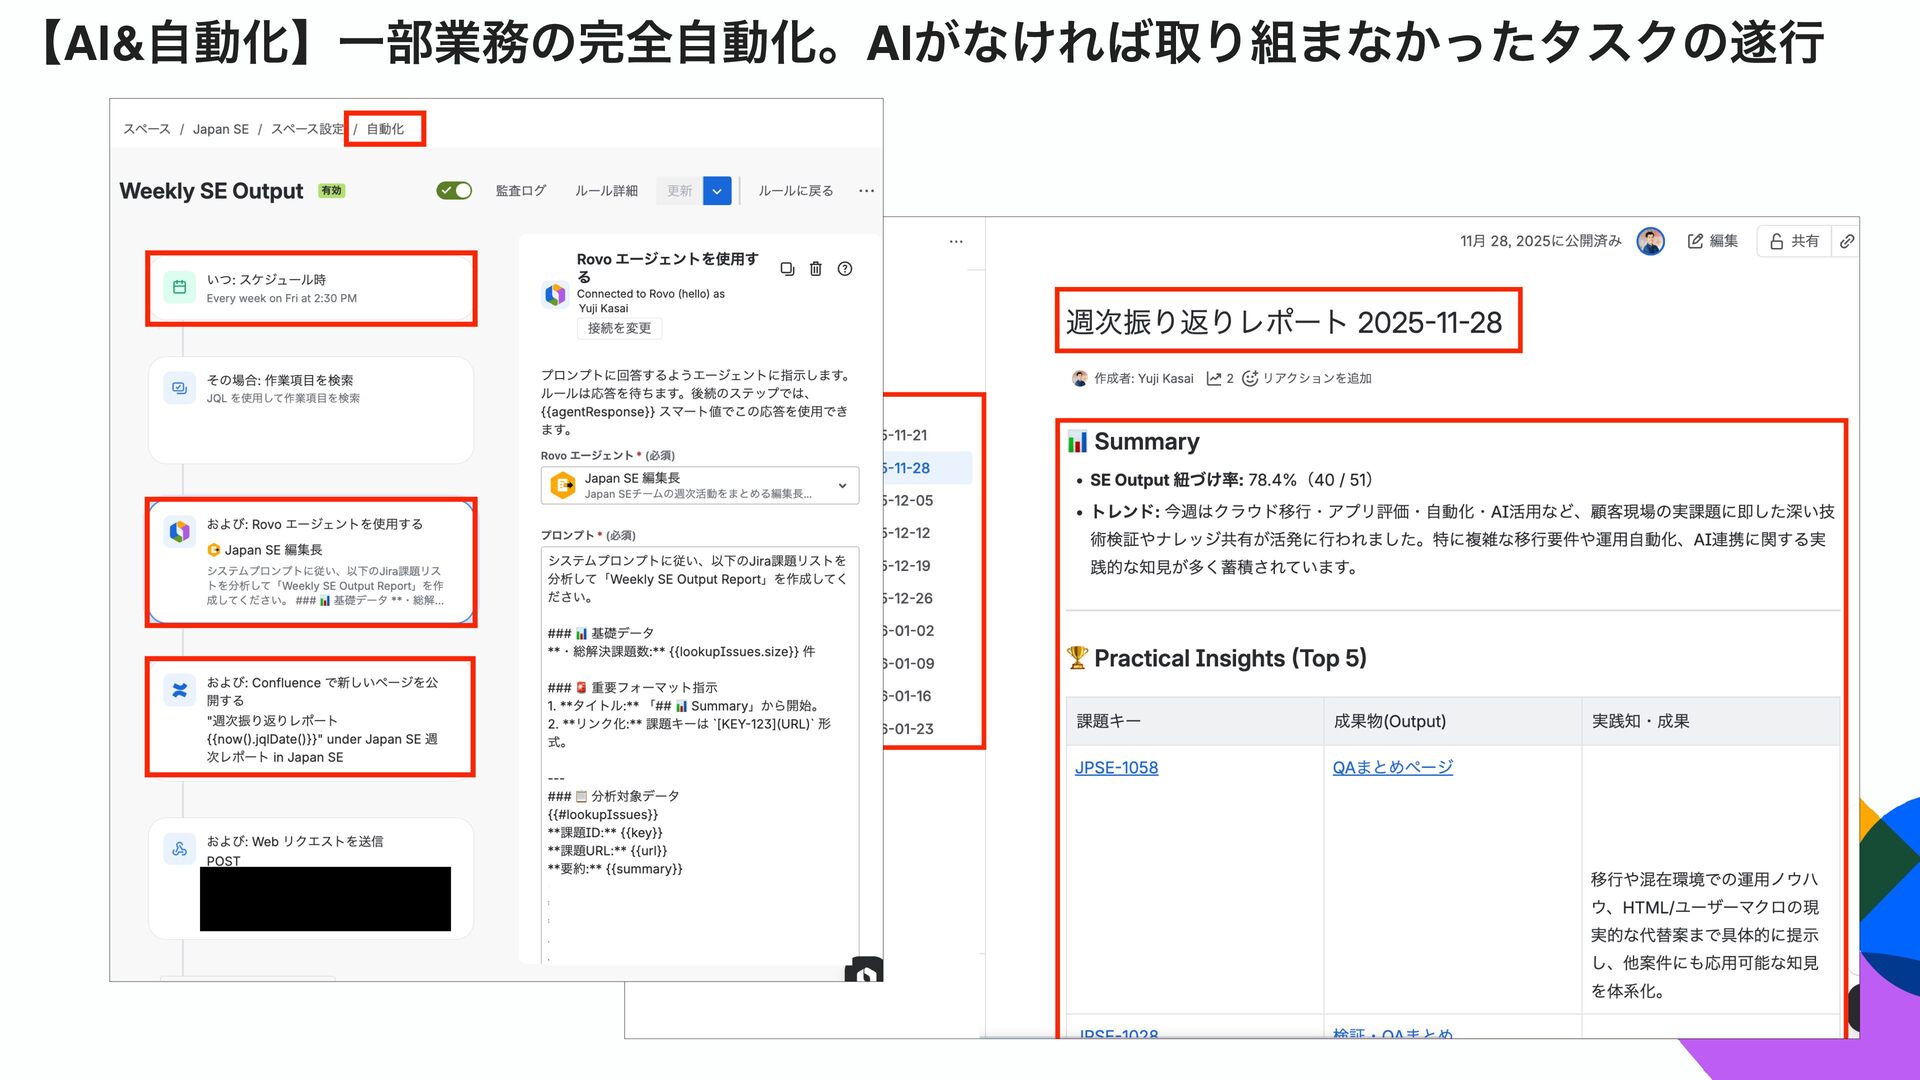Click the copy link icon next to 共有
The width and height of the screenshot is (1920, 1080).
tap(1847, 241)
